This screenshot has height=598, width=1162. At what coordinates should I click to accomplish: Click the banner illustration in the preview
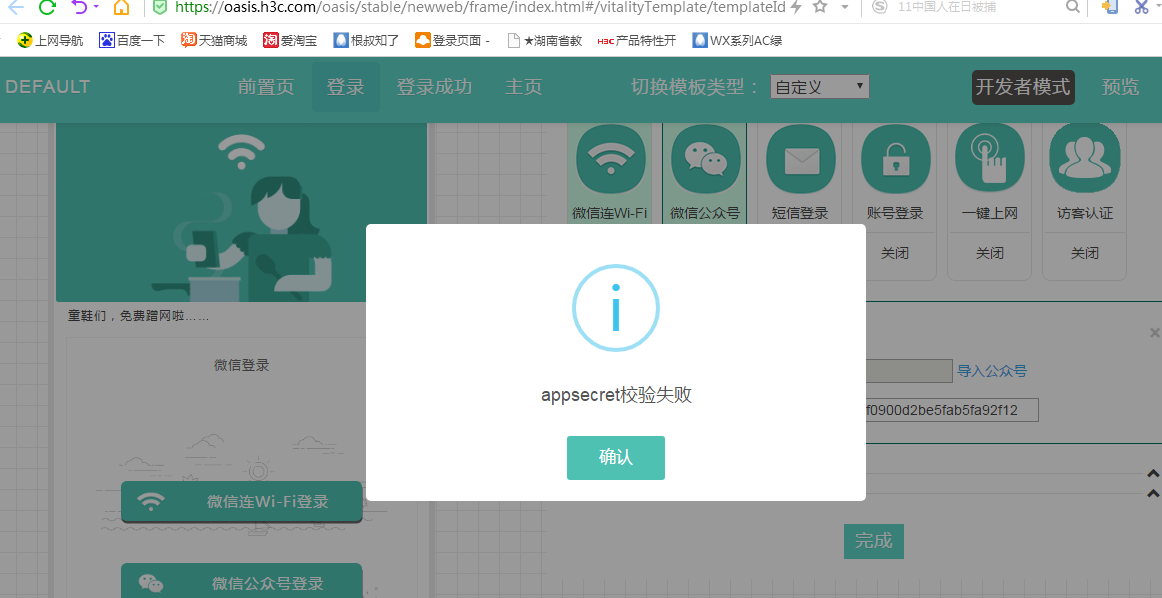[242, 213]
